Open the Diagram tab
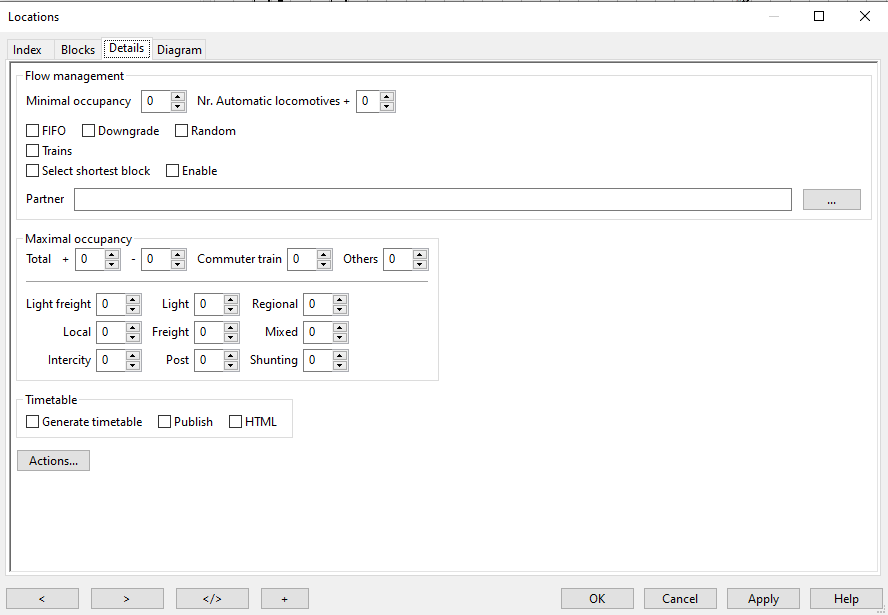Image resolution: width=888 pixels, height=615 pixels. [179, 50]
